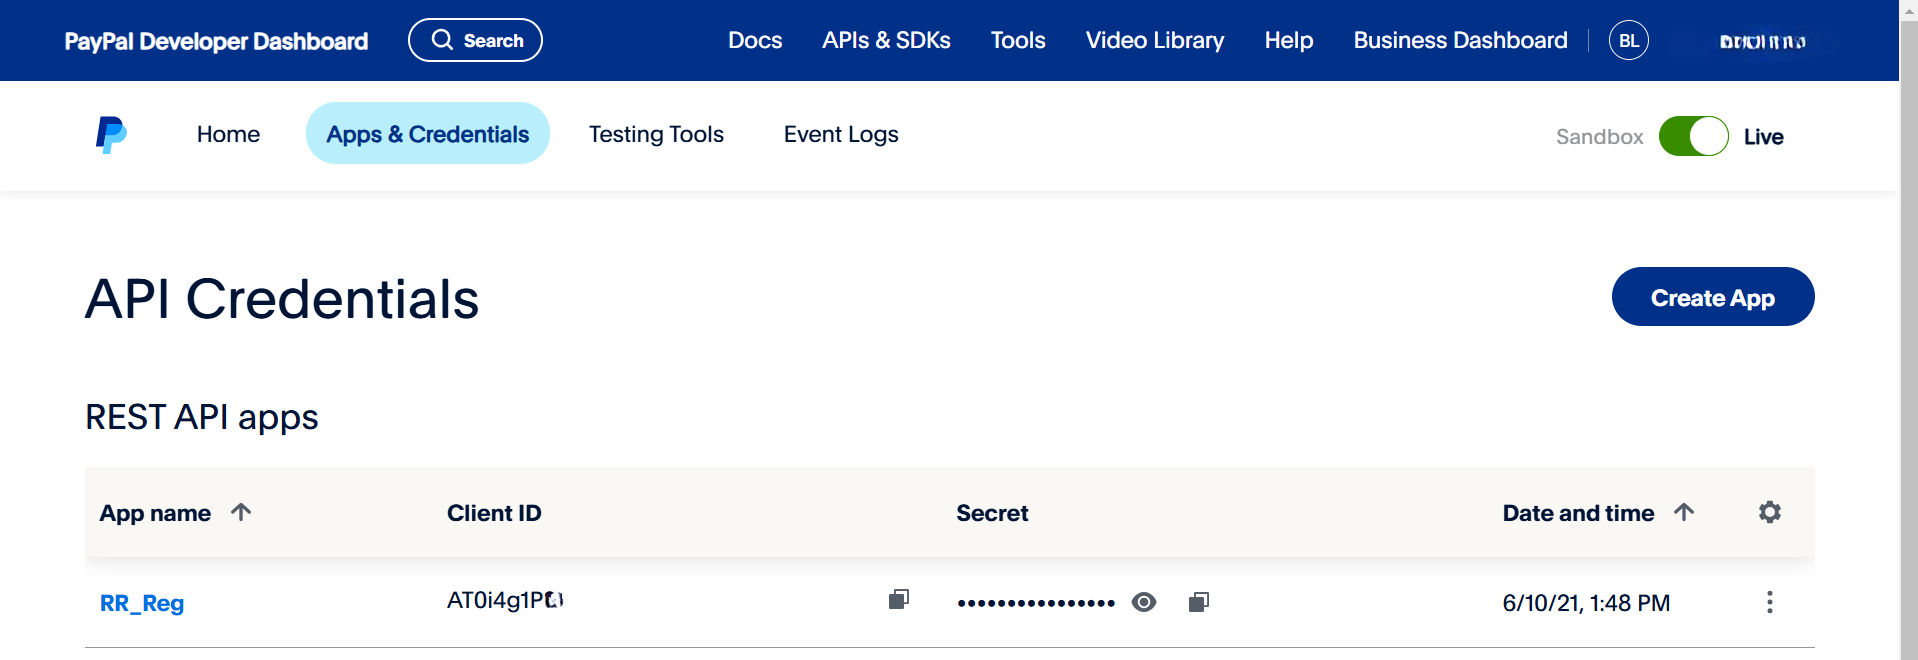The image size is (1918, 660).
Task: Open table settings gear icon
Action: tap(1769, 513)
